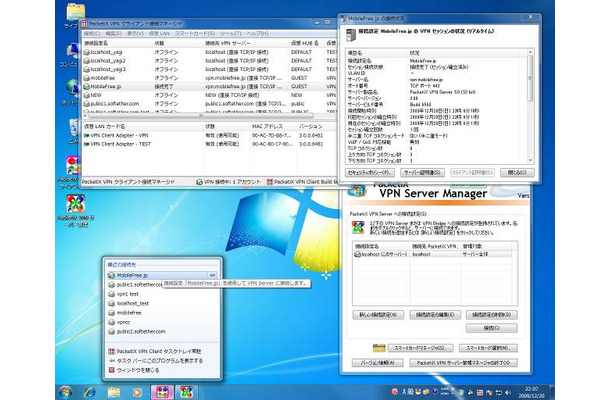Open Windows Media Player from taskbar
The image size is (610, 400).
[137, 392]
